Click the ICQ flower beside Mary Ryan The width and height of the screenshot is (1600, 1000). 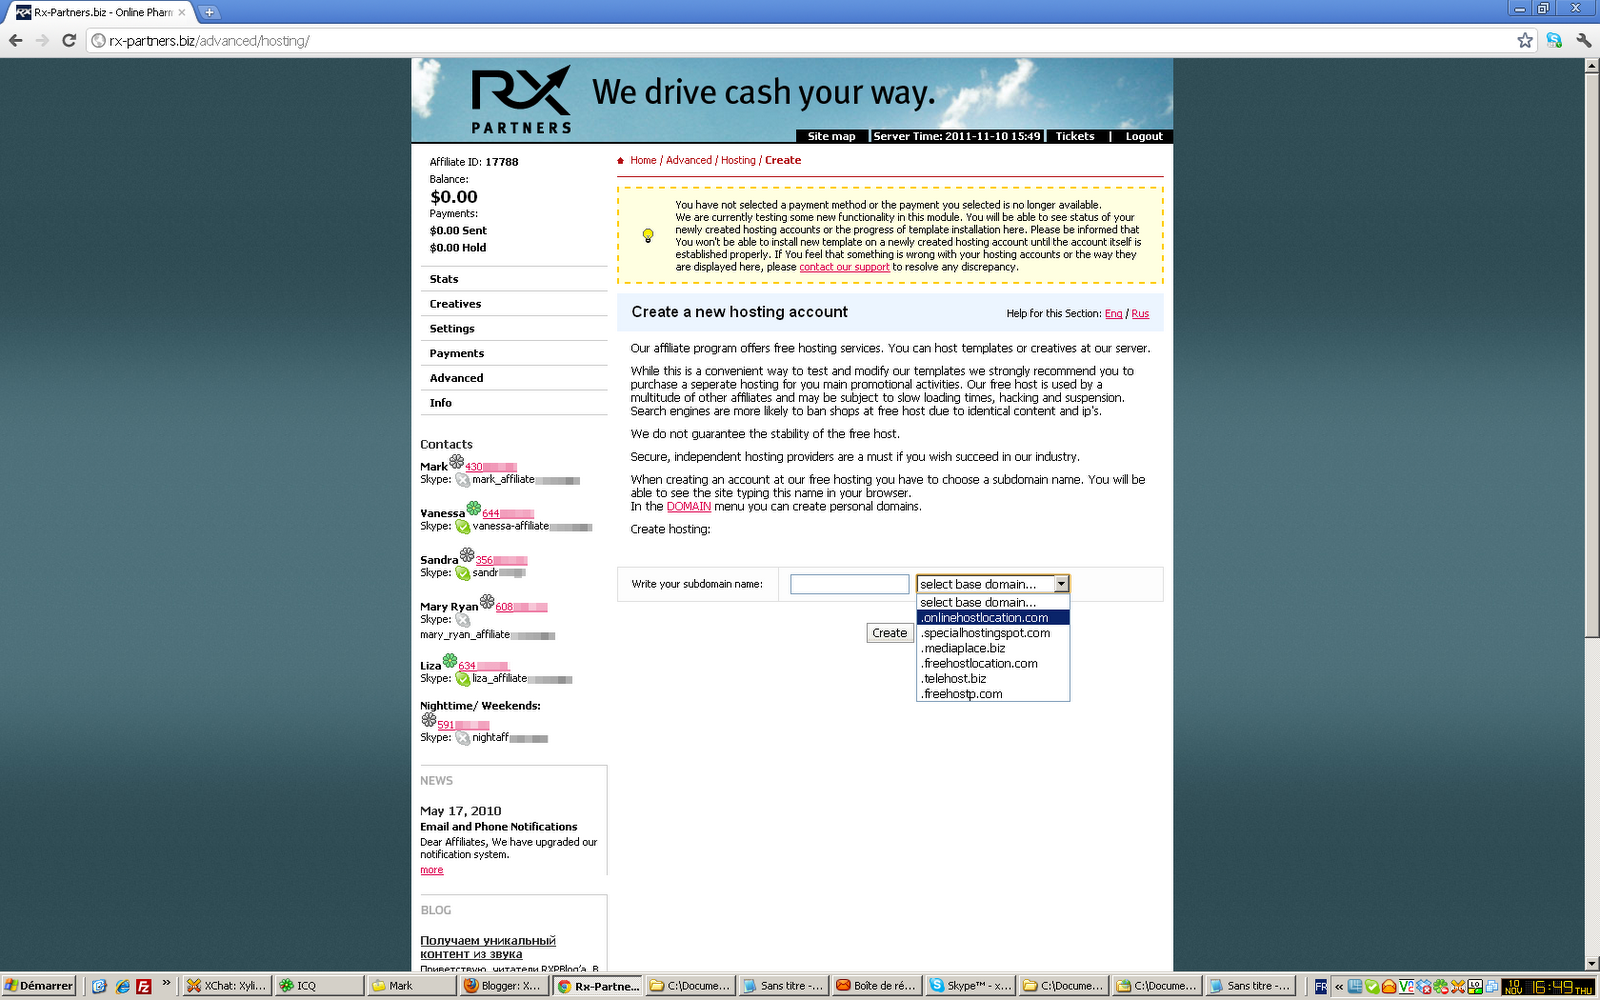point(487,602)
